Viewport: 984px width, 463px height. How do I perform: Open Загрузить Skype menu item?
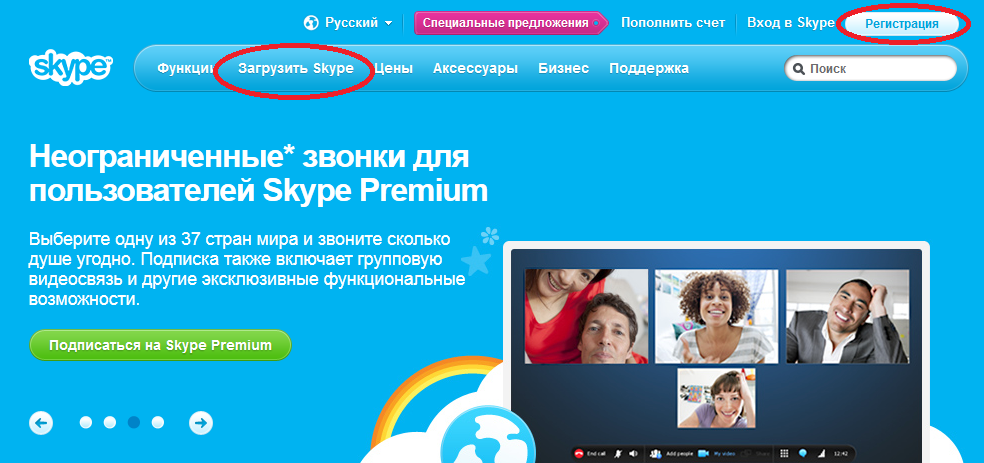point(296,68)
